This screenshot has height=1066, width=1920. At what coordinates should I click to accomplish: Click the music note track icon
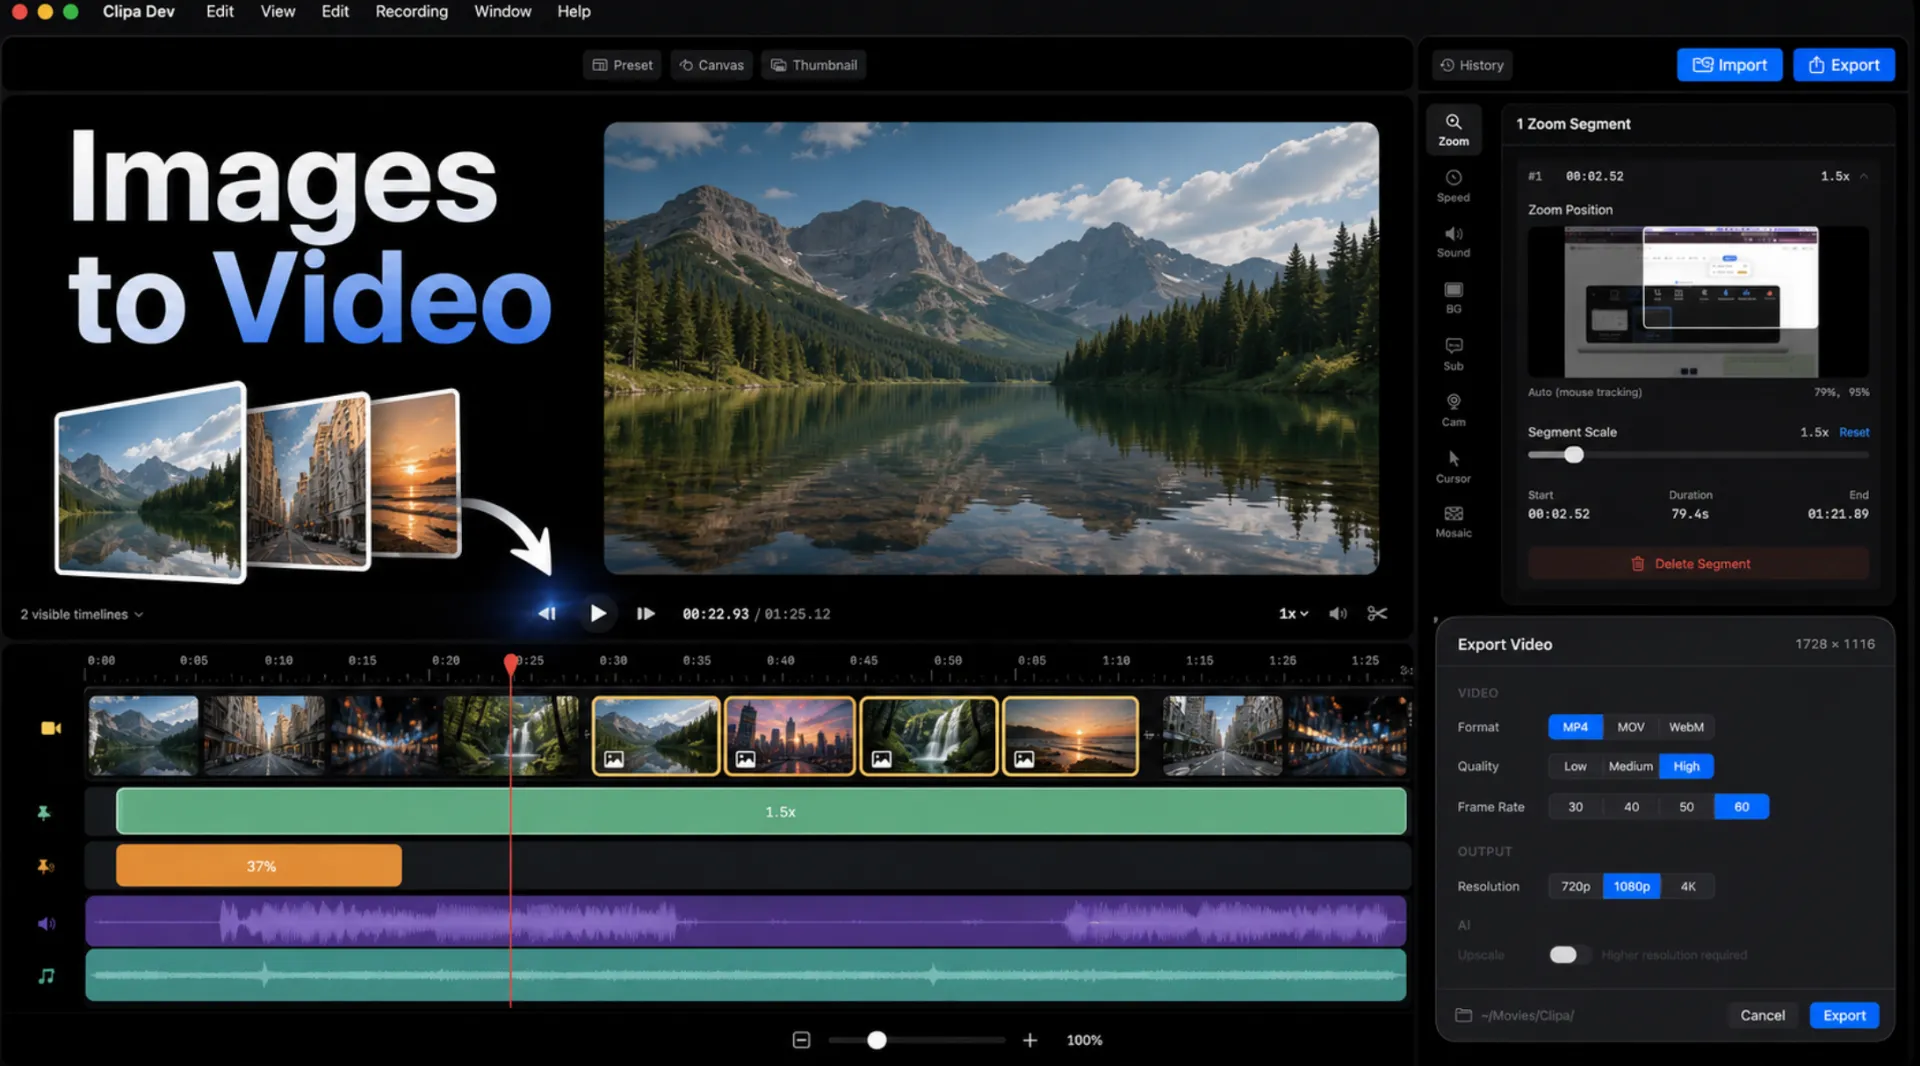pos(46,975)
